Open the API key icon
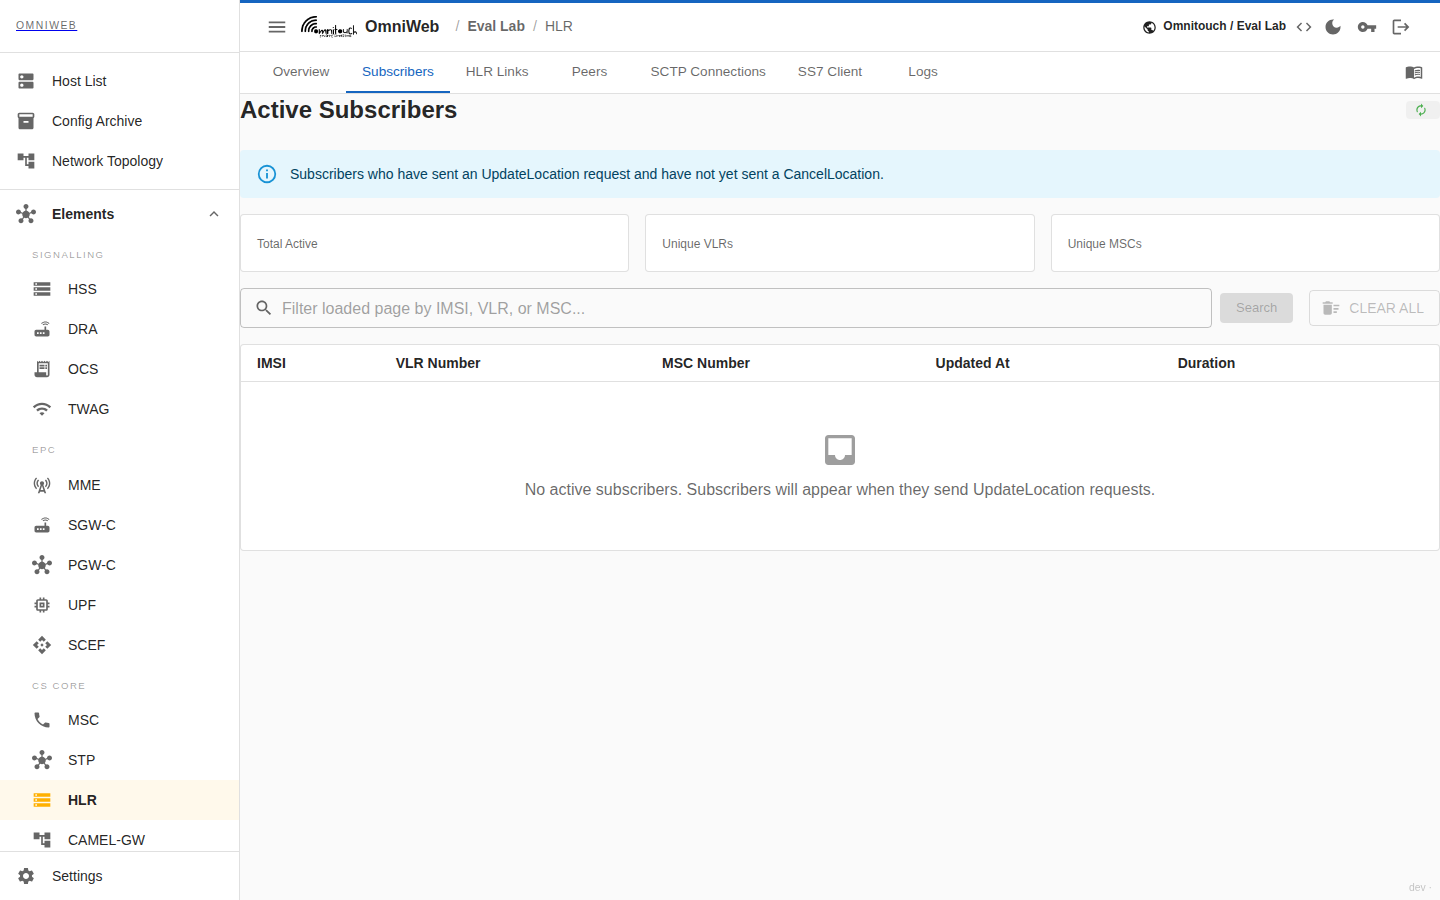1440x900 pixels. click(1367, 27)
